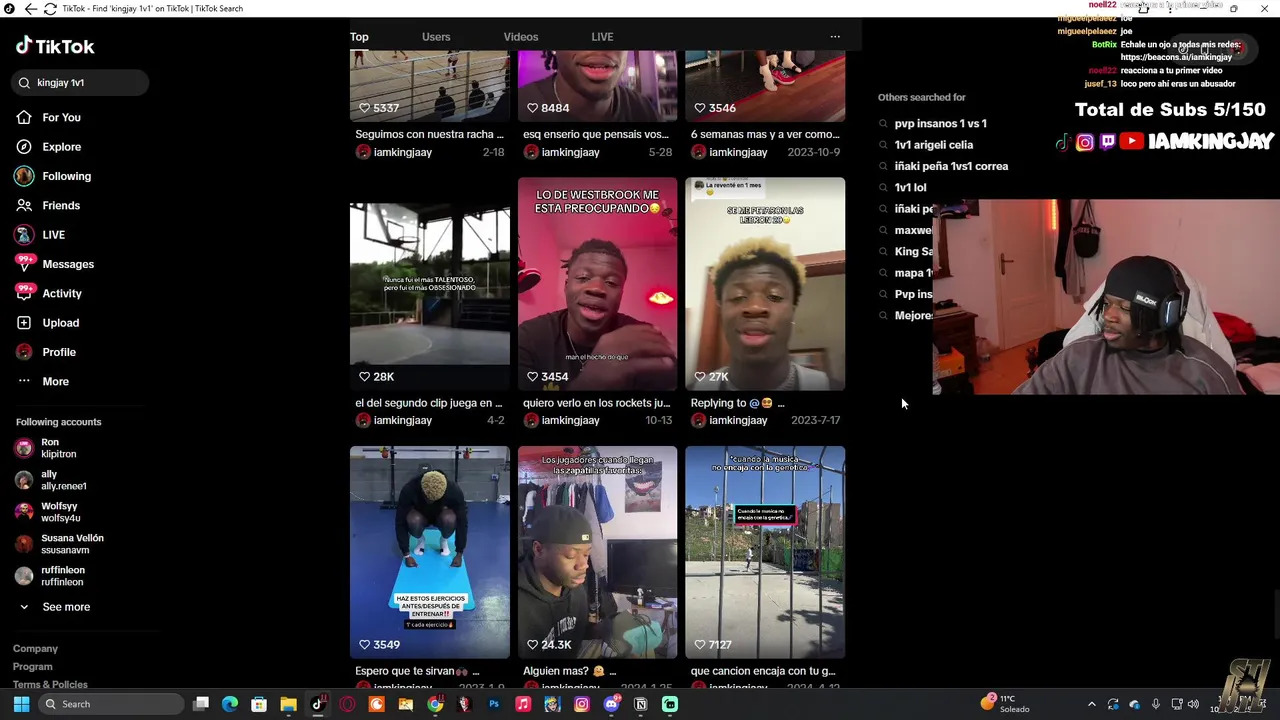The height and width of the screenshot is (720, 1280).
Task: Open the Explore page
Action: click(x=48, y=147)
